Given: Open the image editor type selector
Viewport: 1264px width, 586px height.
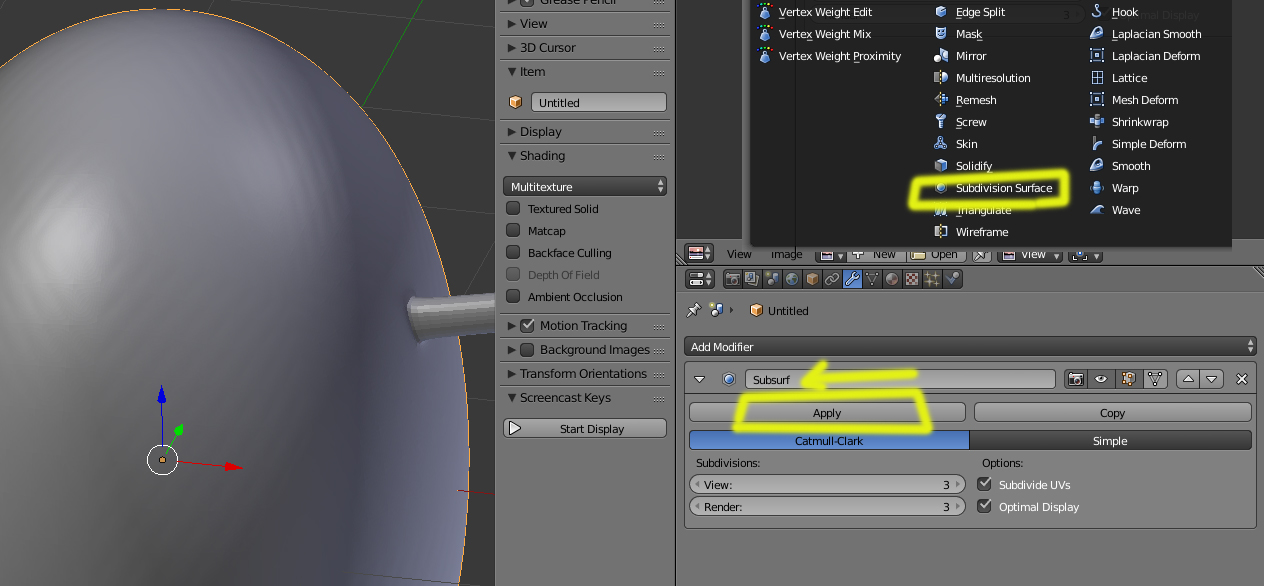Looking at the screenshot, I should [x=698, y=254].
